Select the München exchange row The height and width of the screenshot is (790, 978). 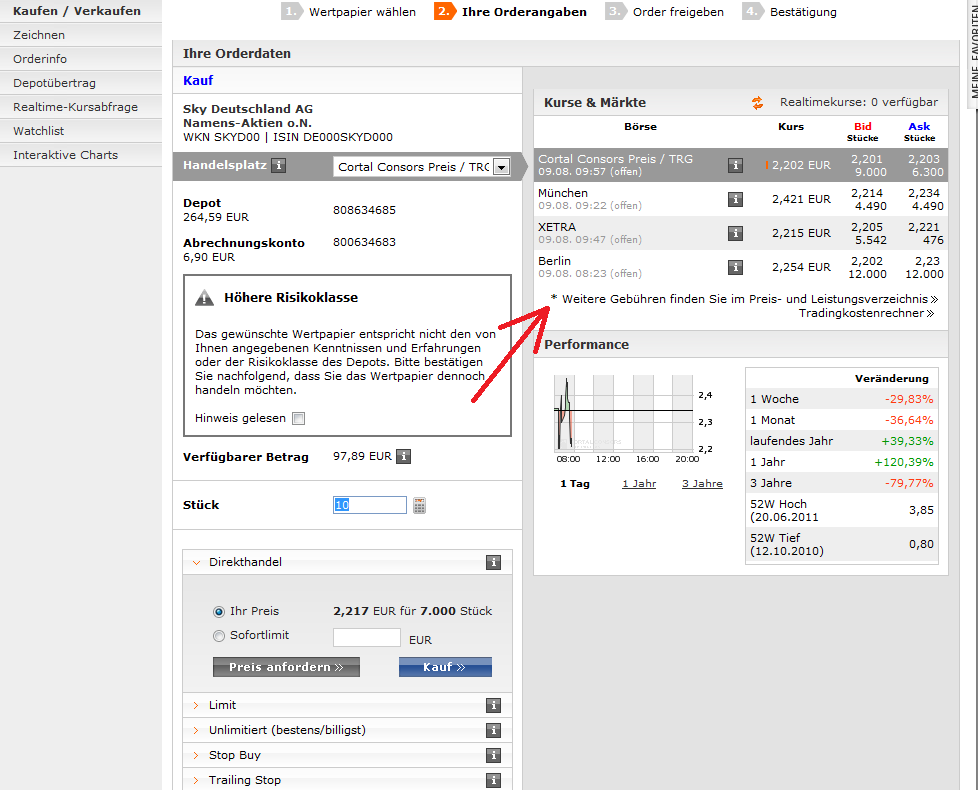coord(741,200)
